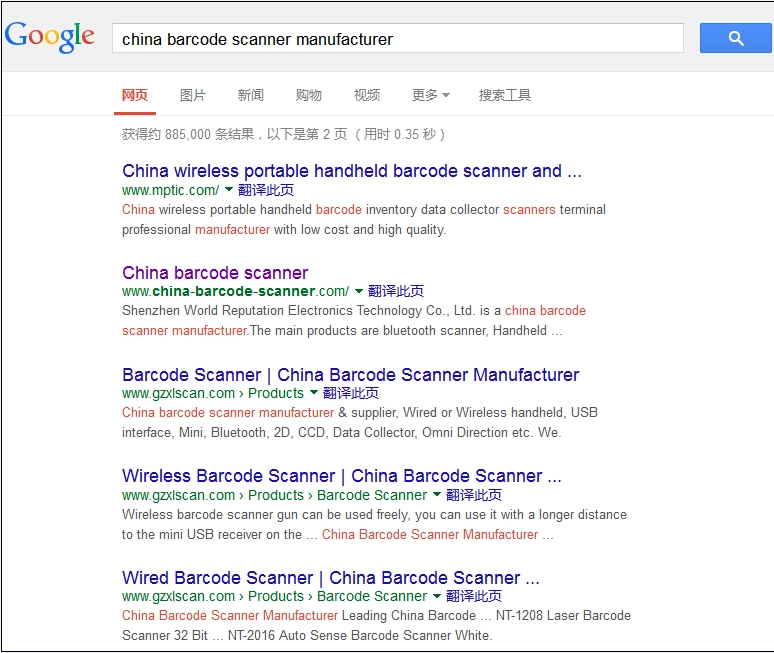Switch to the 图片 tab
Viewport: 774px width, 653px height.
coord(193,95)
